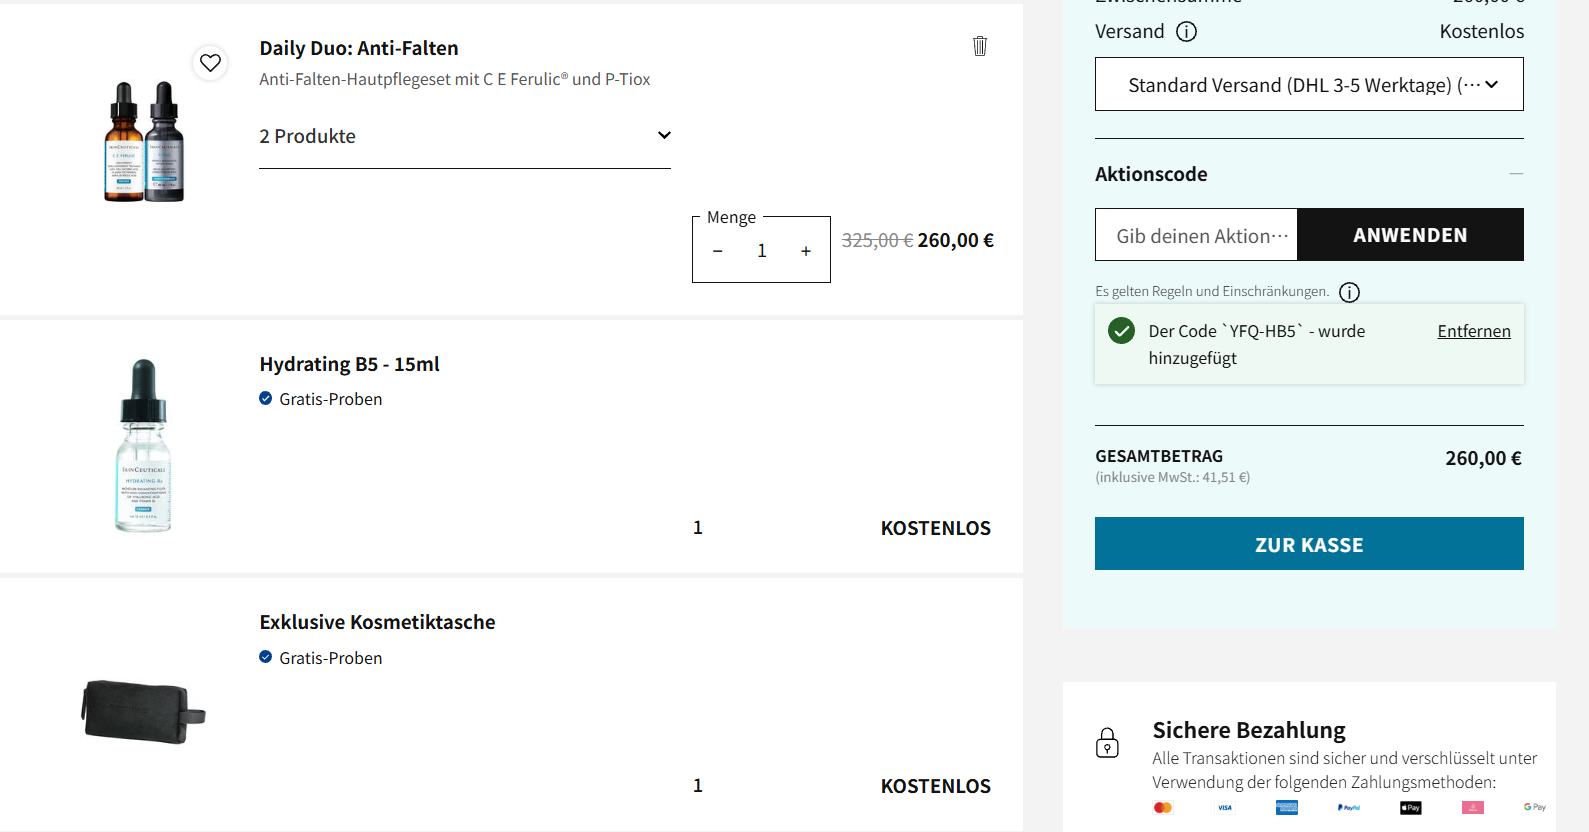Click the Apple Pay icon
The image size is (1589, 832).
(1410, 808)
